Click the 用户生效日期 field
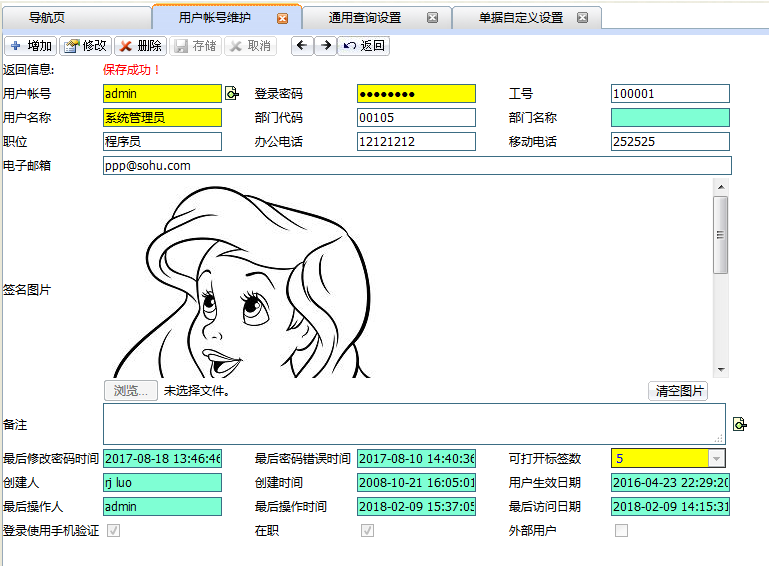 670,483
